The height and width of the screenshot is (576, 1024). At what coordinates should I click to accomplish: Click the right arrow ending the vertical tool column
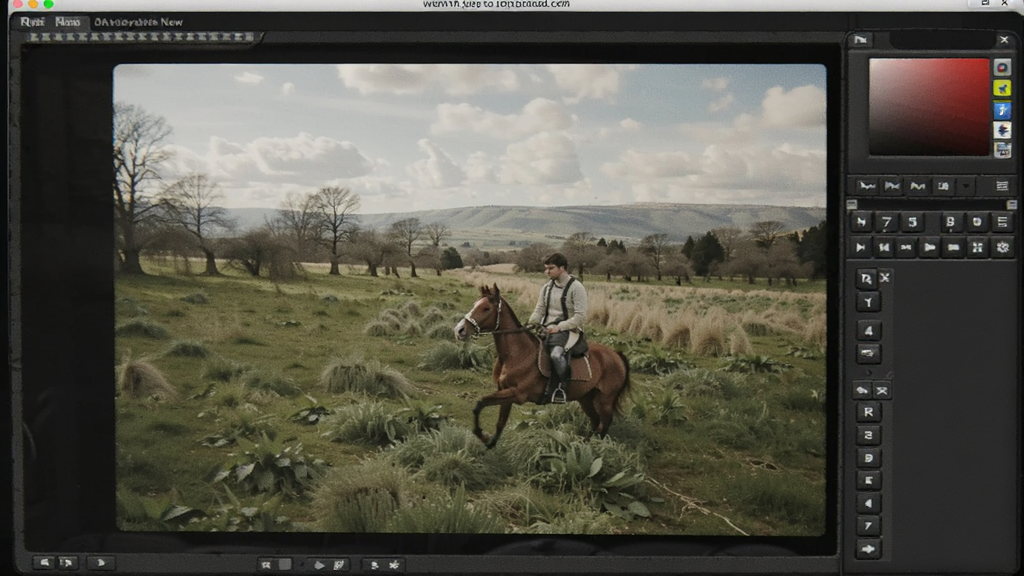click(869, 549)
